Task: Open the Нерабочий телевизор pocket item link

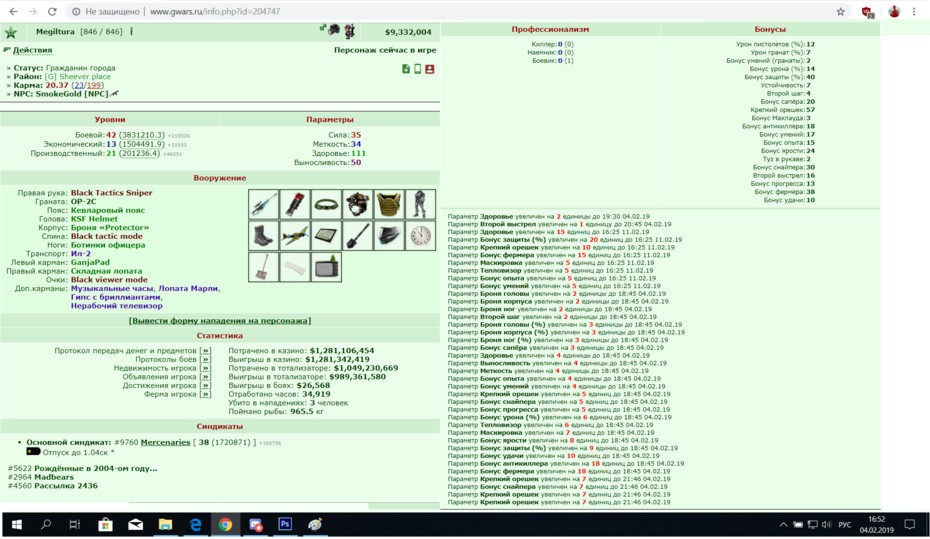Action: pos(116,306)
